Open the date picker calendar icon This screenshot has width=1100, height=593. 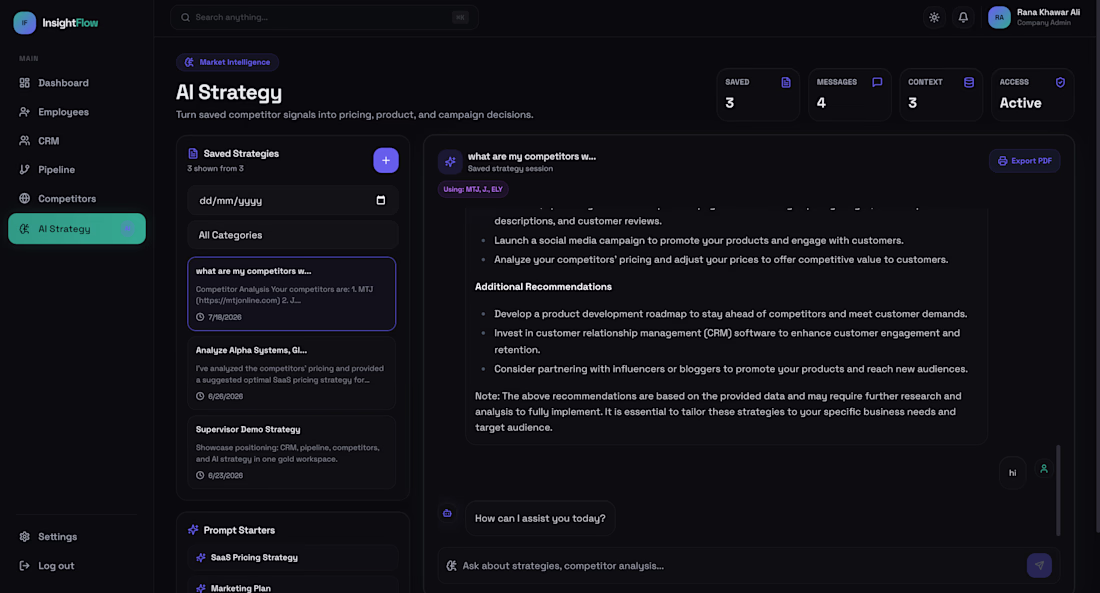click(381, 200)
